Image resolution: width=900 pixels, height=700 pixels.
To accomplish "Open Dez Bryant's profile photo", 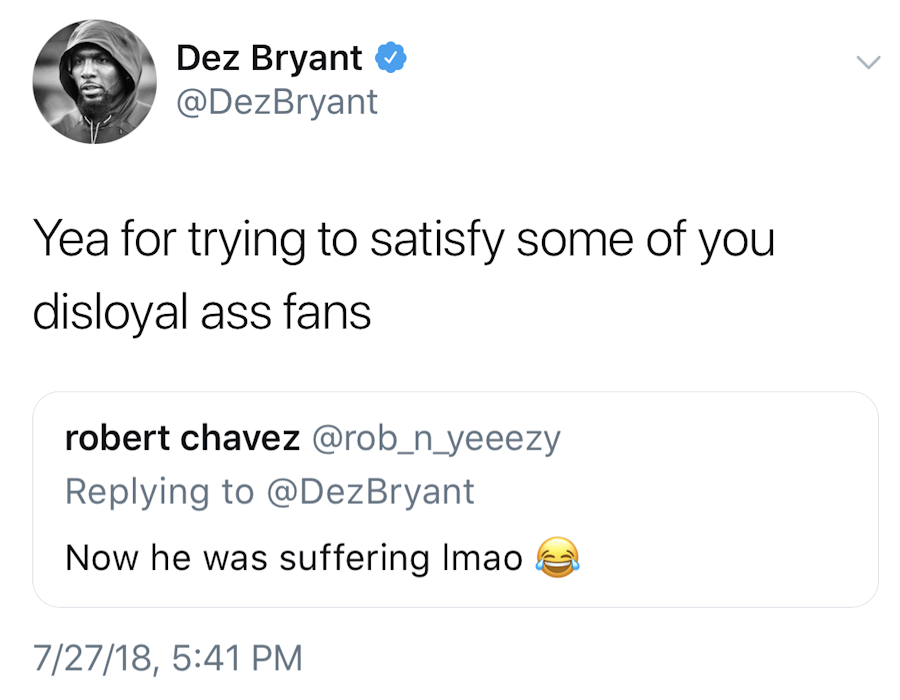I will tap(94, 82).
